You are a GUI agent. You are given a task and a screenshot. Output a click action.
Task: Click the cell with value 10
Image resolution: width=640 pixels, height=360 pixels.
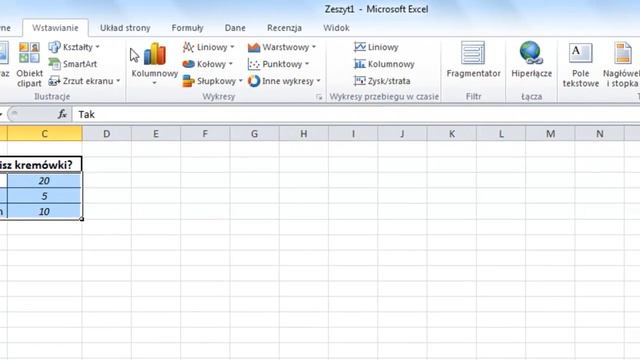44,211
